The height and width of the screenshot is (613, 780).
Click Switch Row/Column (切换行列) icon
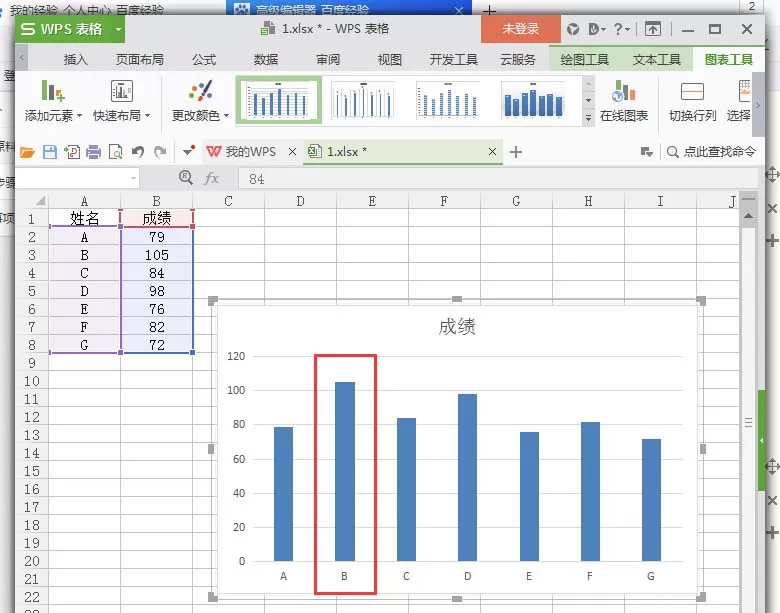coord(692,102)
